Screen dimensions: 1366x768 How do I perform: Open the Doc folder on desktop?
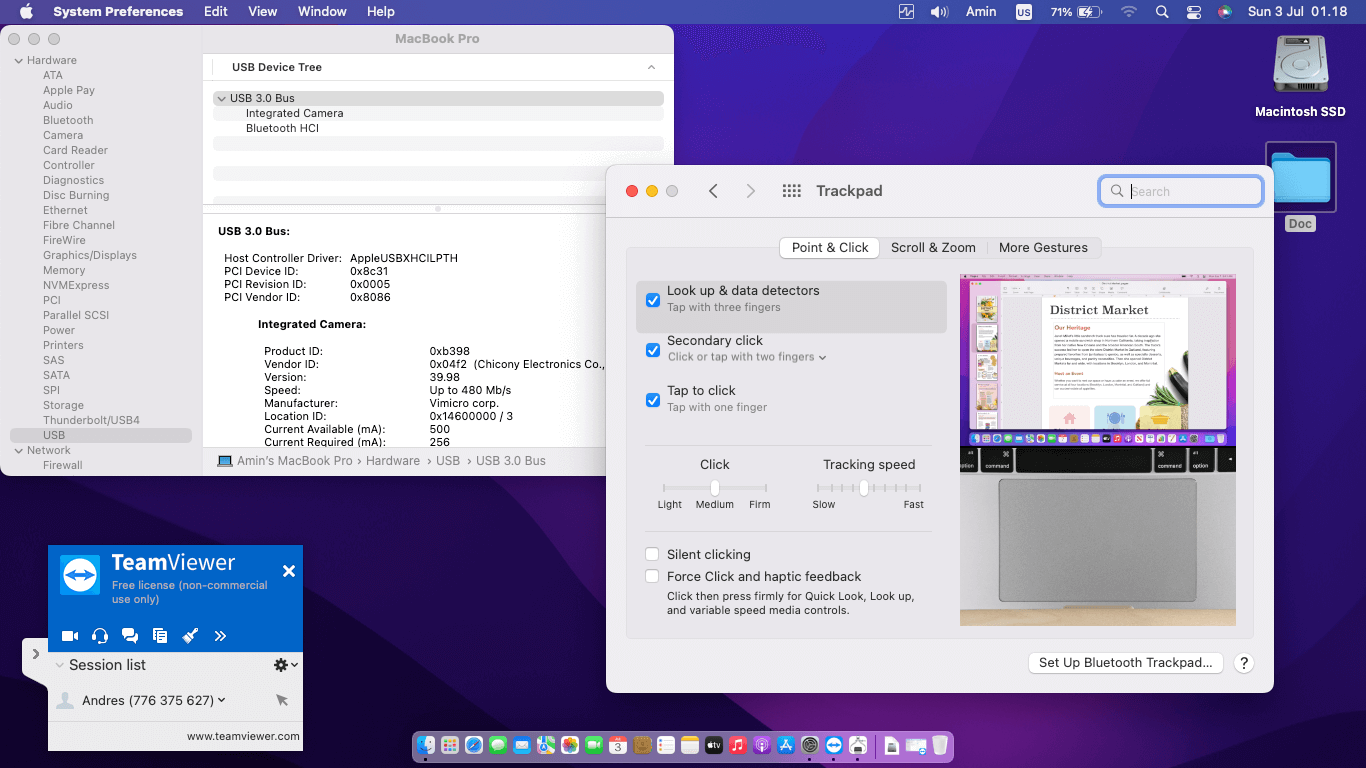tap(1300, 180)
